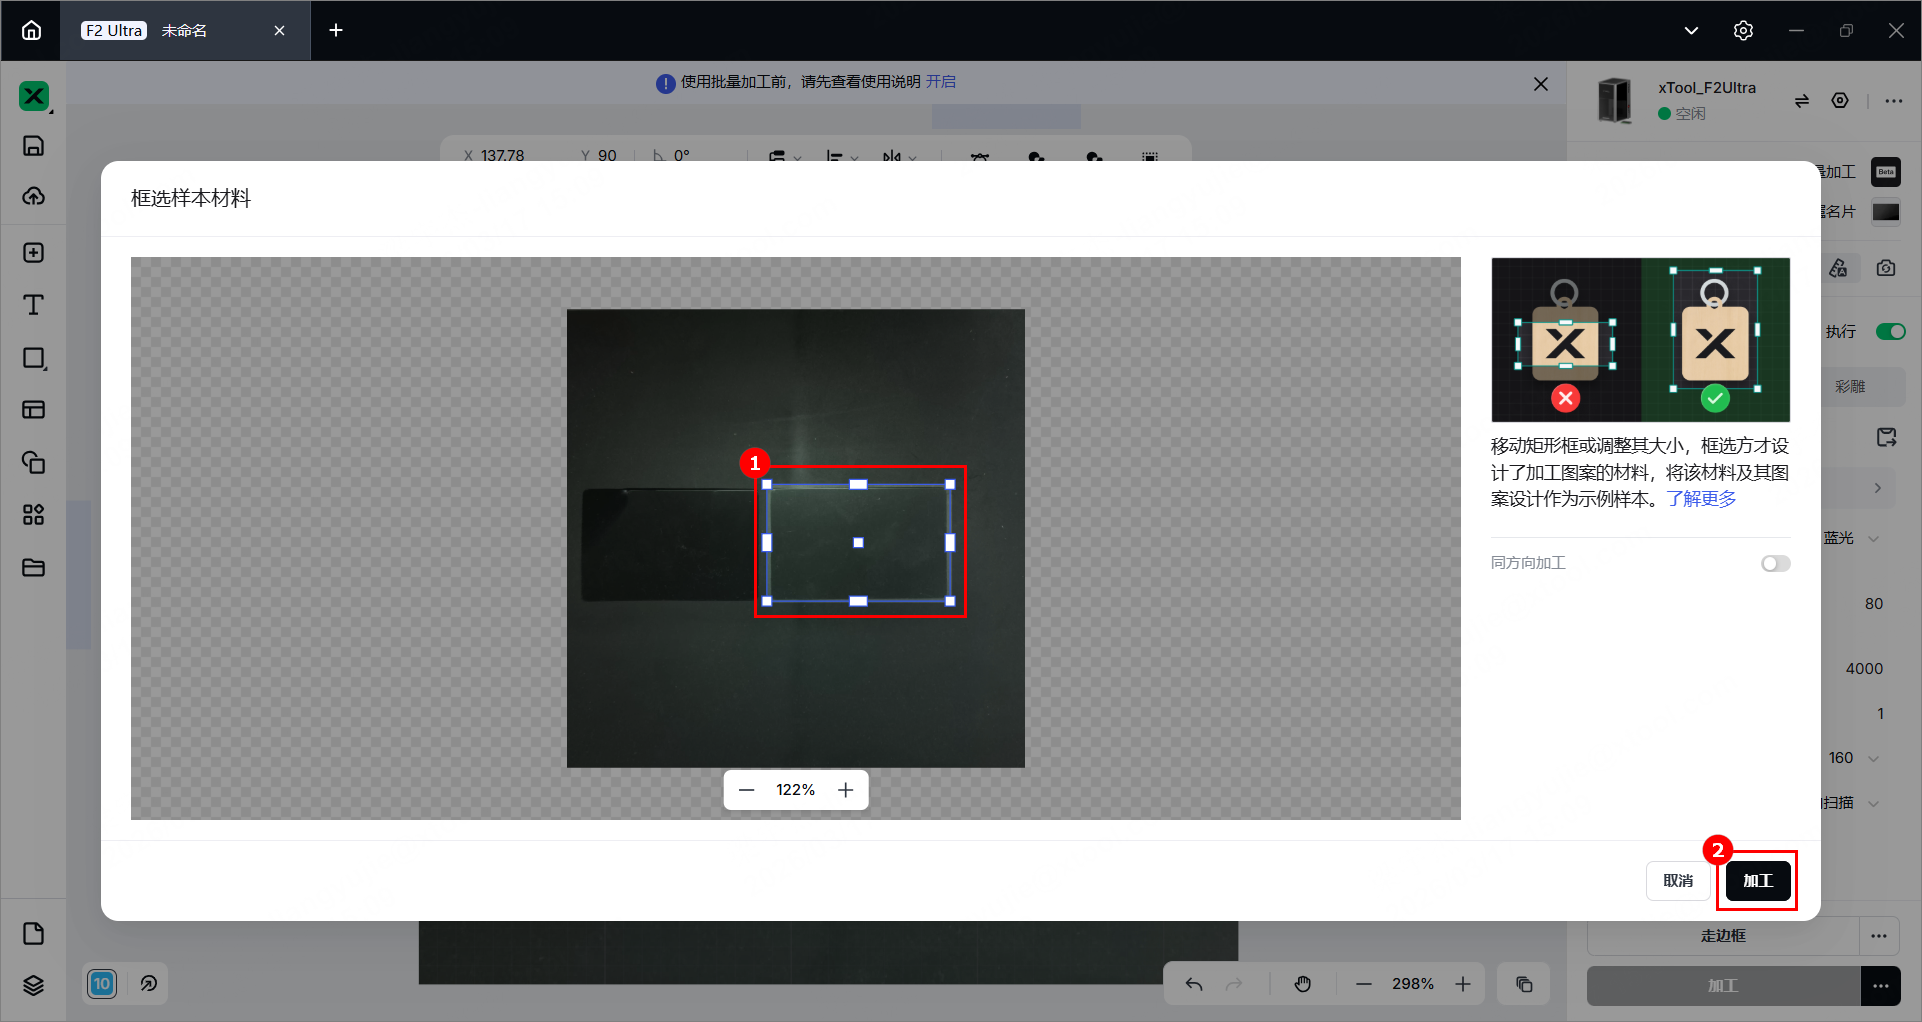The height and width of the screenshot is (1022, 1922).
Task: Toggle the 执行 switch off
Action: 1890,332
